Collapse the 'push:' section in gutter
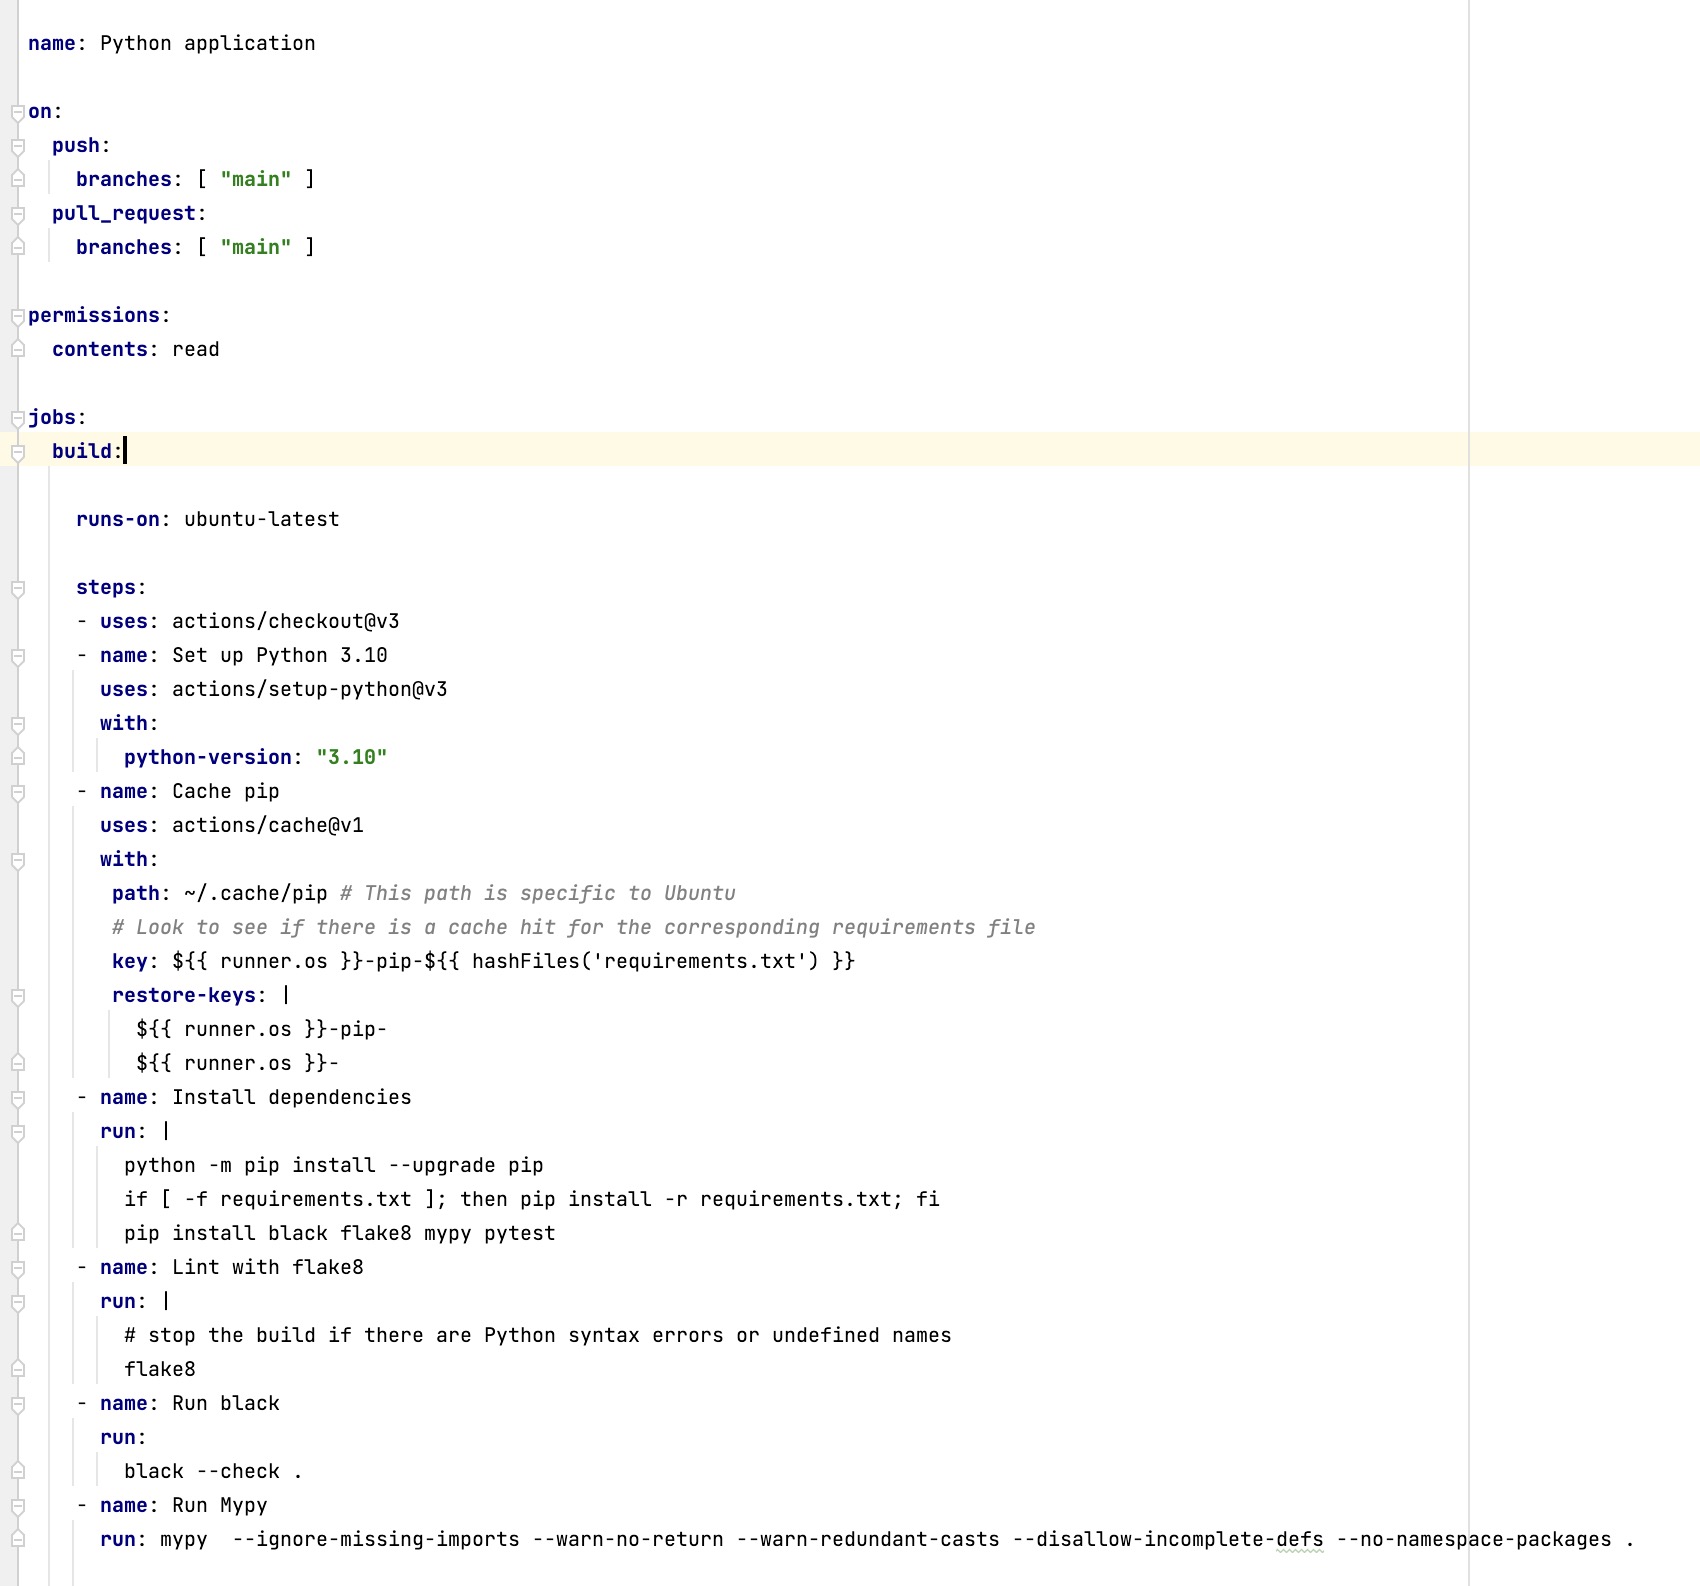The height and width of the screenshot is (1586, 1700). pos(17,146)
